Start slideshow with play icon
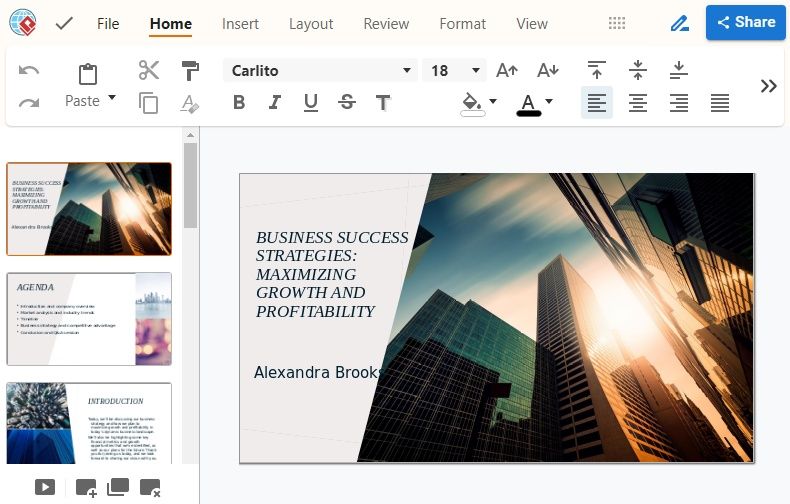 coord(45,487)
